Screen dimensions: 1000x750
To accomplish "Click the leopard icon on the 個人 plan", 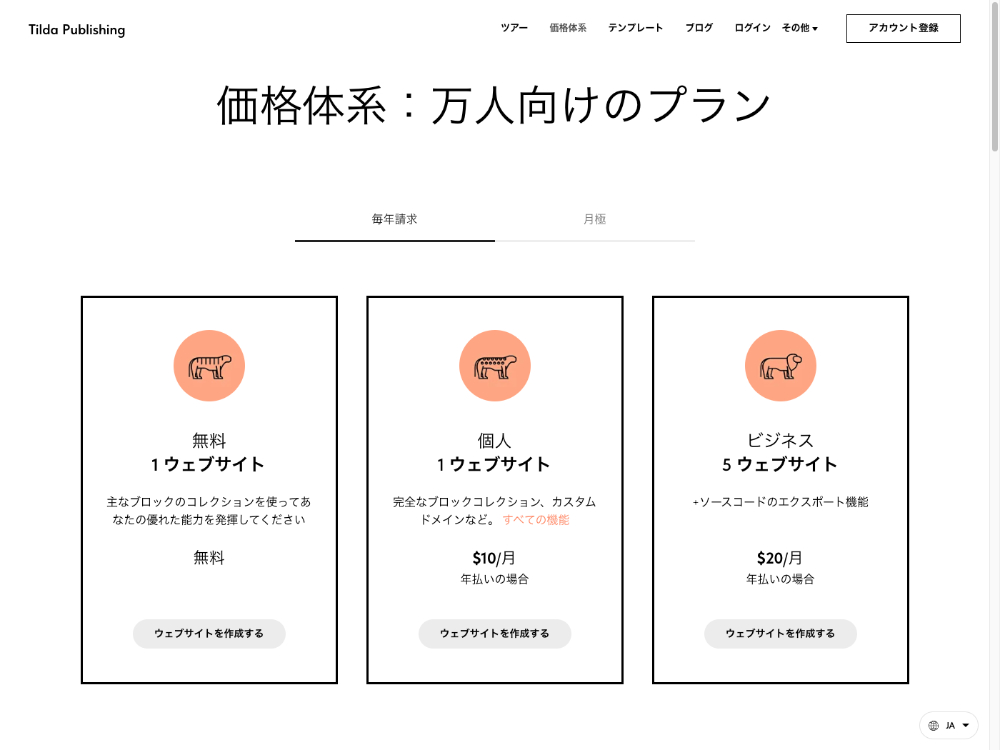I will click(x=495, y=366).
